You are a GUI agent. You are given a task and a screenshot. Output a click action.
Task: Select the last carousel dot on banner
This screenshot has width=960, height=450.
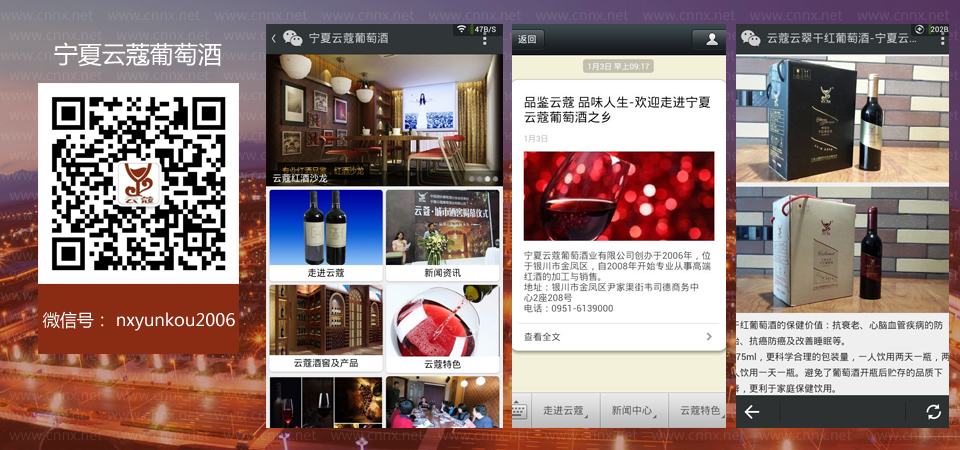click(495, 179)
